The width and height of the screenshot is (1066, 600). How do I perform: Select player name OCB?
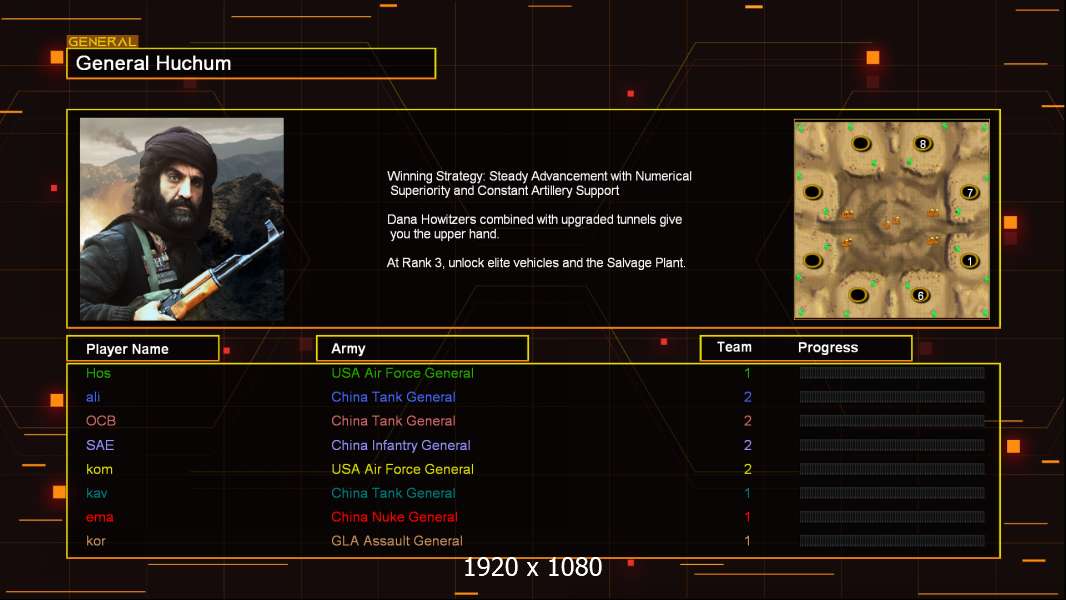tap(101, 421)
